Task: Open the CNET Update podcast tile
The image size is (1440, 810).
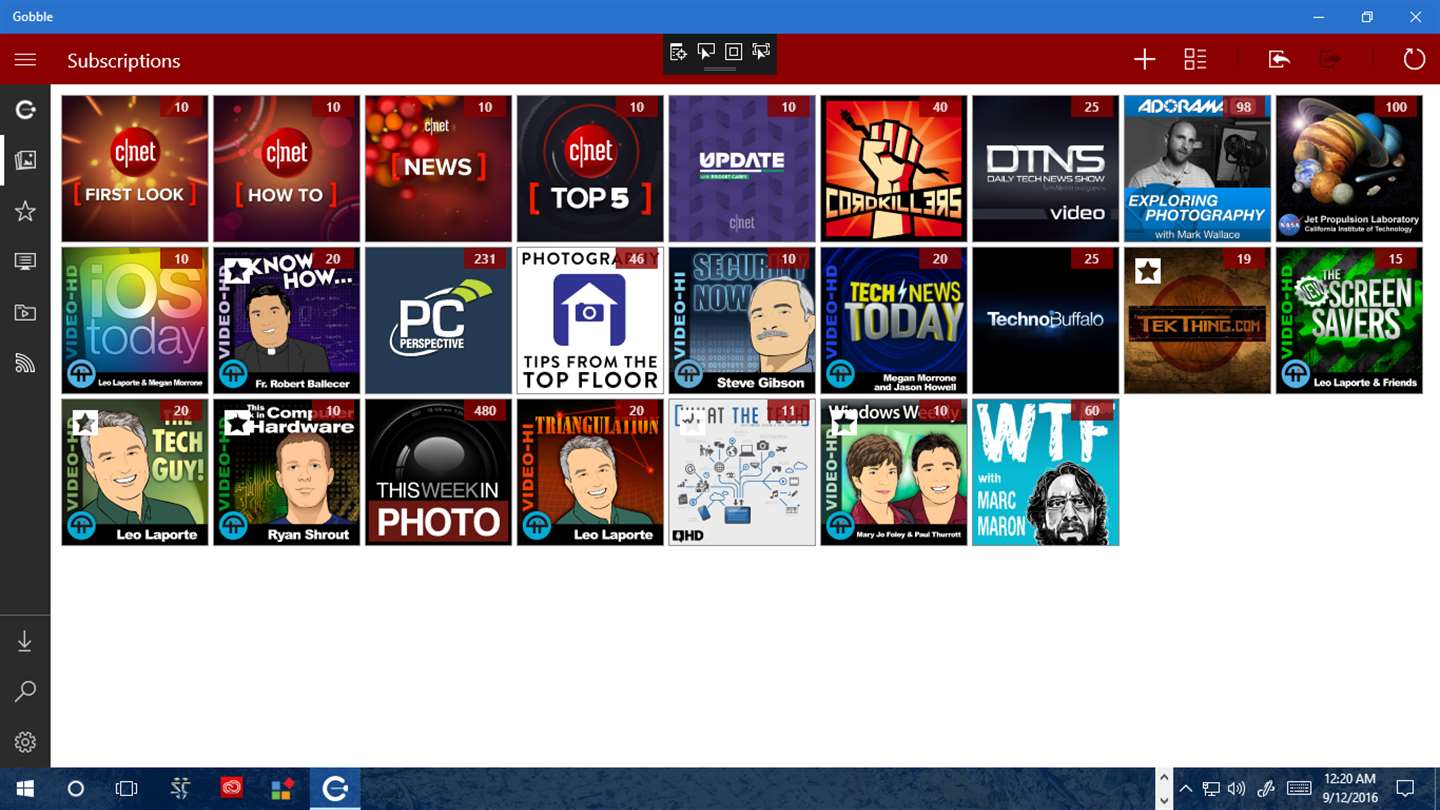Action: tap(742, 169)
